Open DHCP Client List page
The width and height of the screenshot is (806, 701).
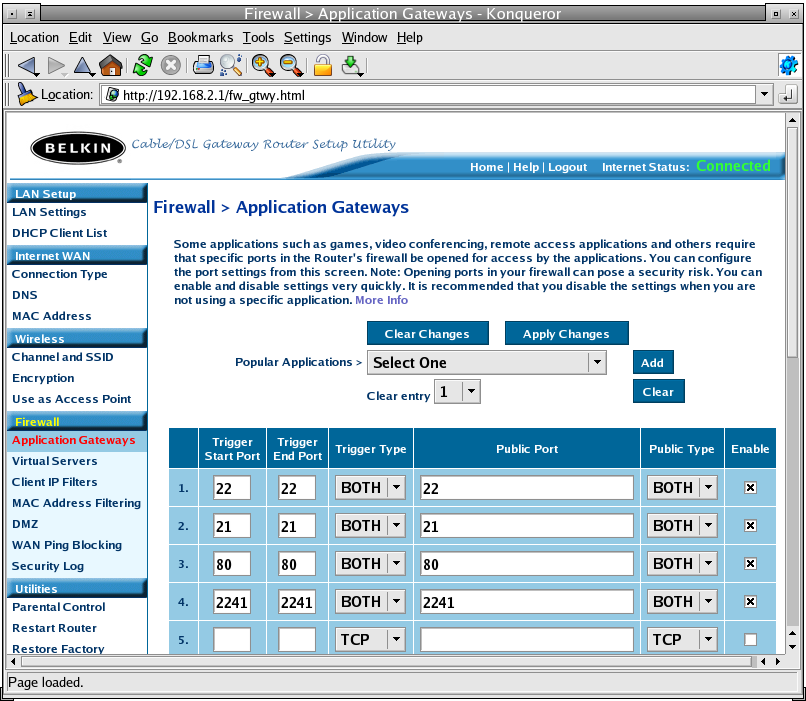coord(60,233)
